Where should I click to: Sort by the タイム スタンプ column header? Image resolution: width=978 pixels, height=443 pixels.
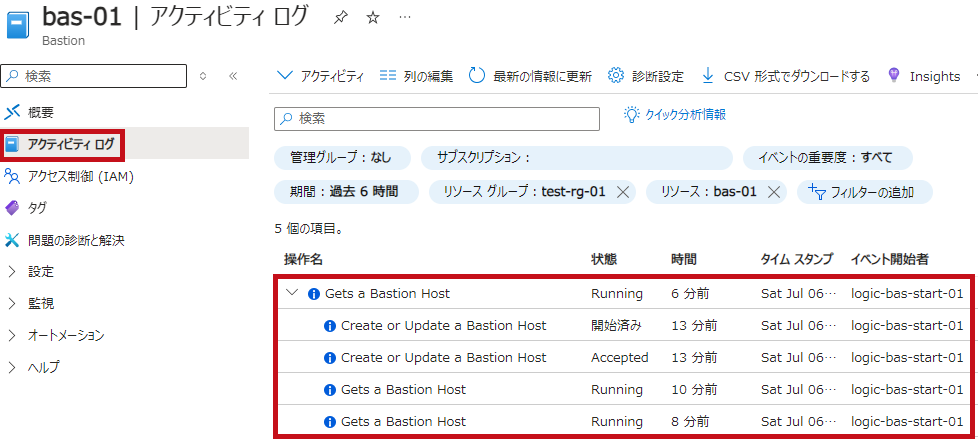(796, 260)
